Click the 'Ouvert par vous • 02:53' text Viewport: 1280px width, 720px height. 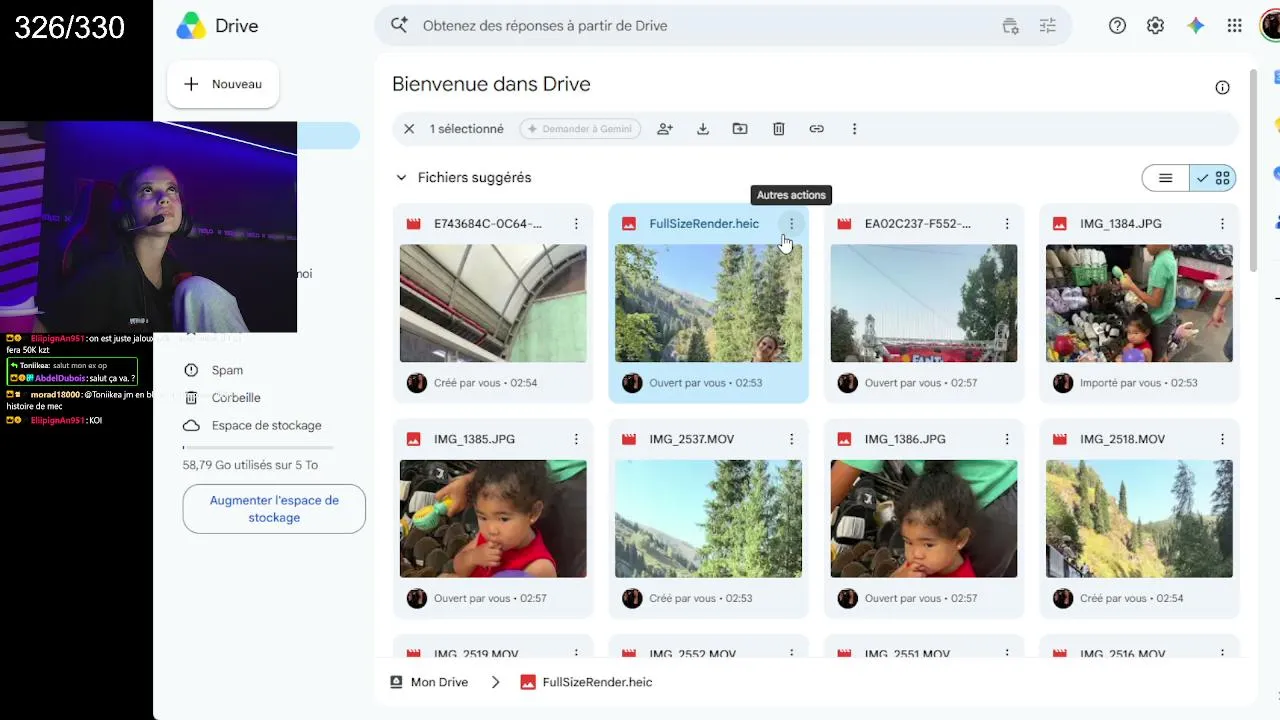click(706, 383)
